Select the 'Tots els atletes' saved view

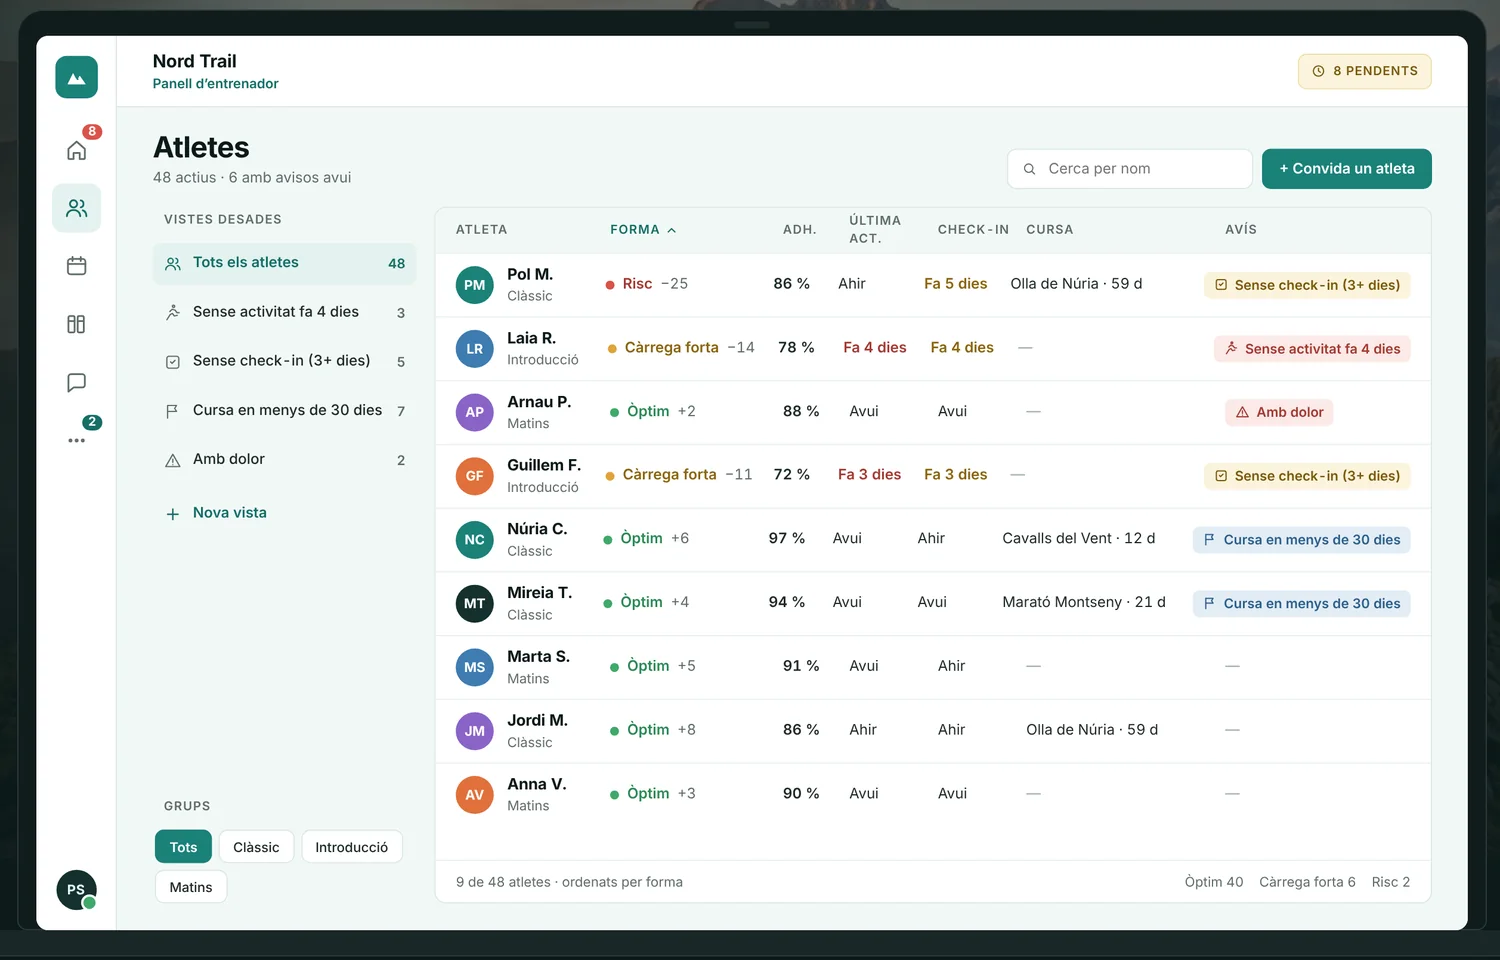(x=285, y=263)
